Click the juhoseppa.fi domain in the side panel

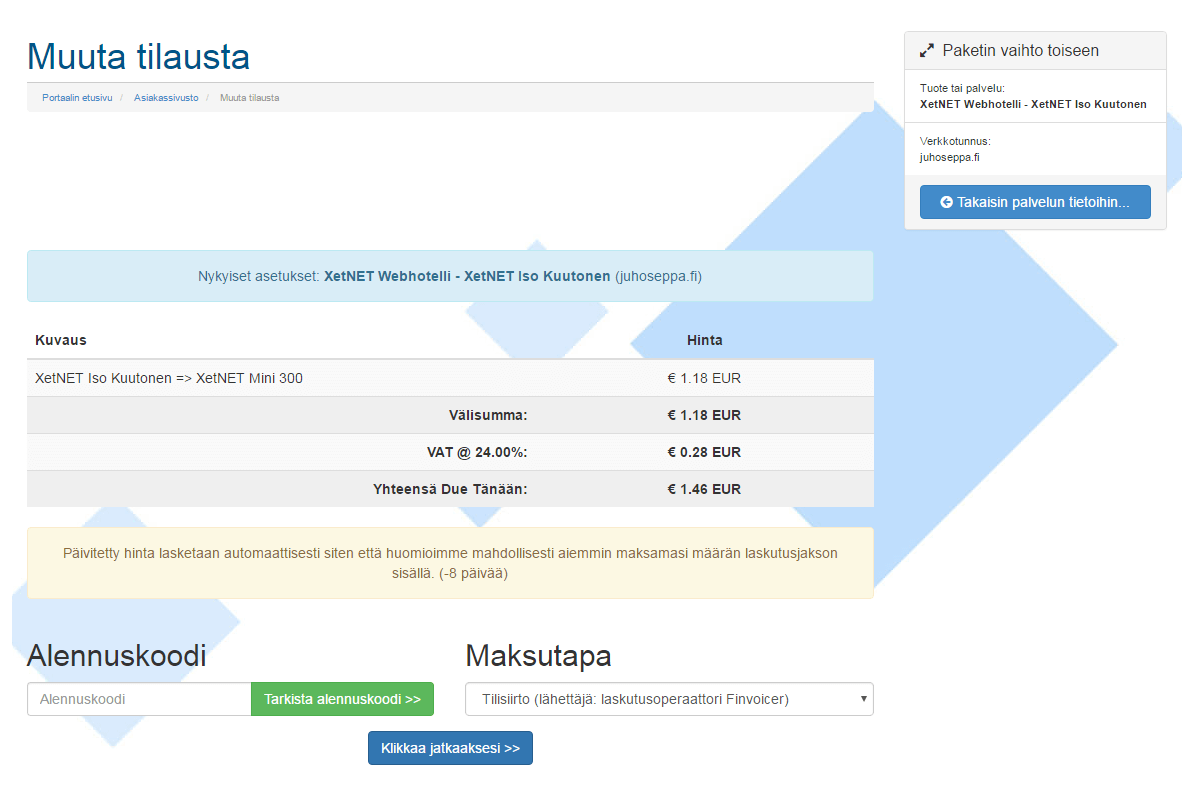tap(949, 157)
